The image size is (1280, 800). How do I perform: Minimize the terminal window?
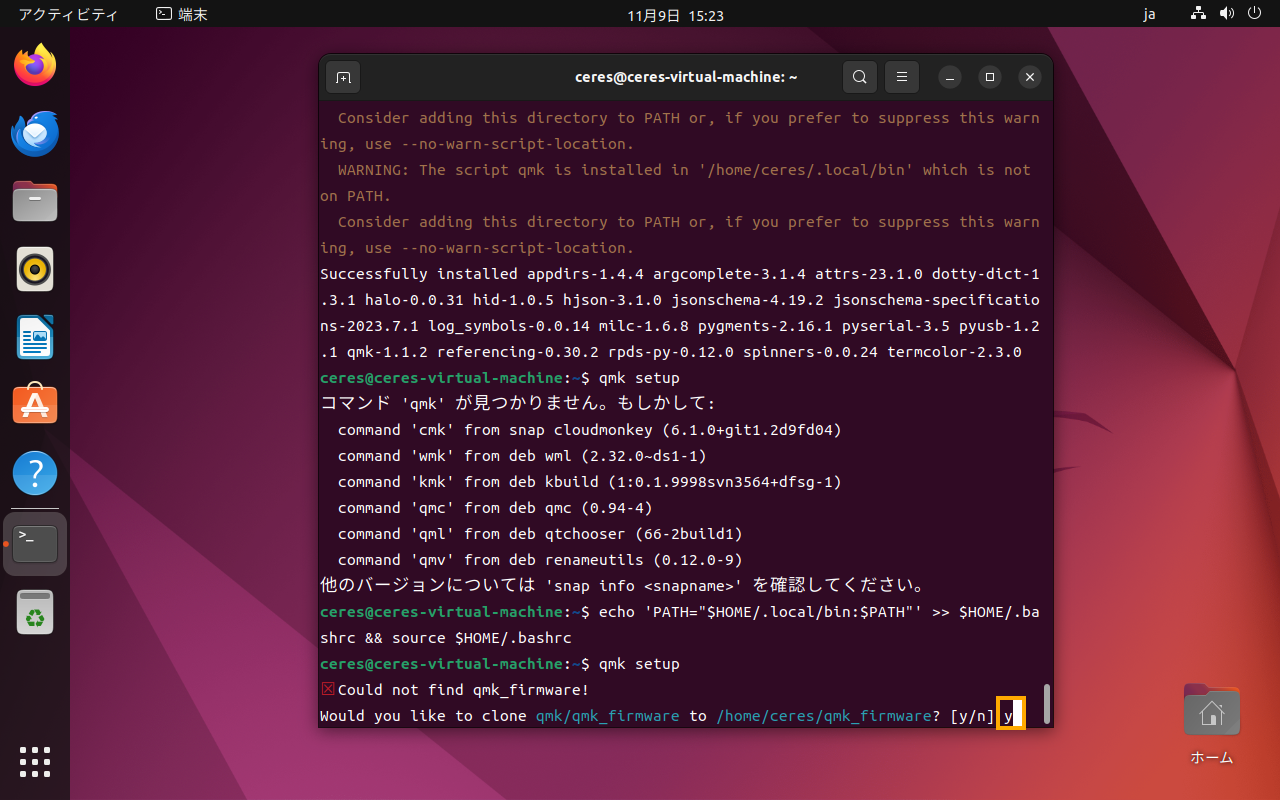coord(951,77)
